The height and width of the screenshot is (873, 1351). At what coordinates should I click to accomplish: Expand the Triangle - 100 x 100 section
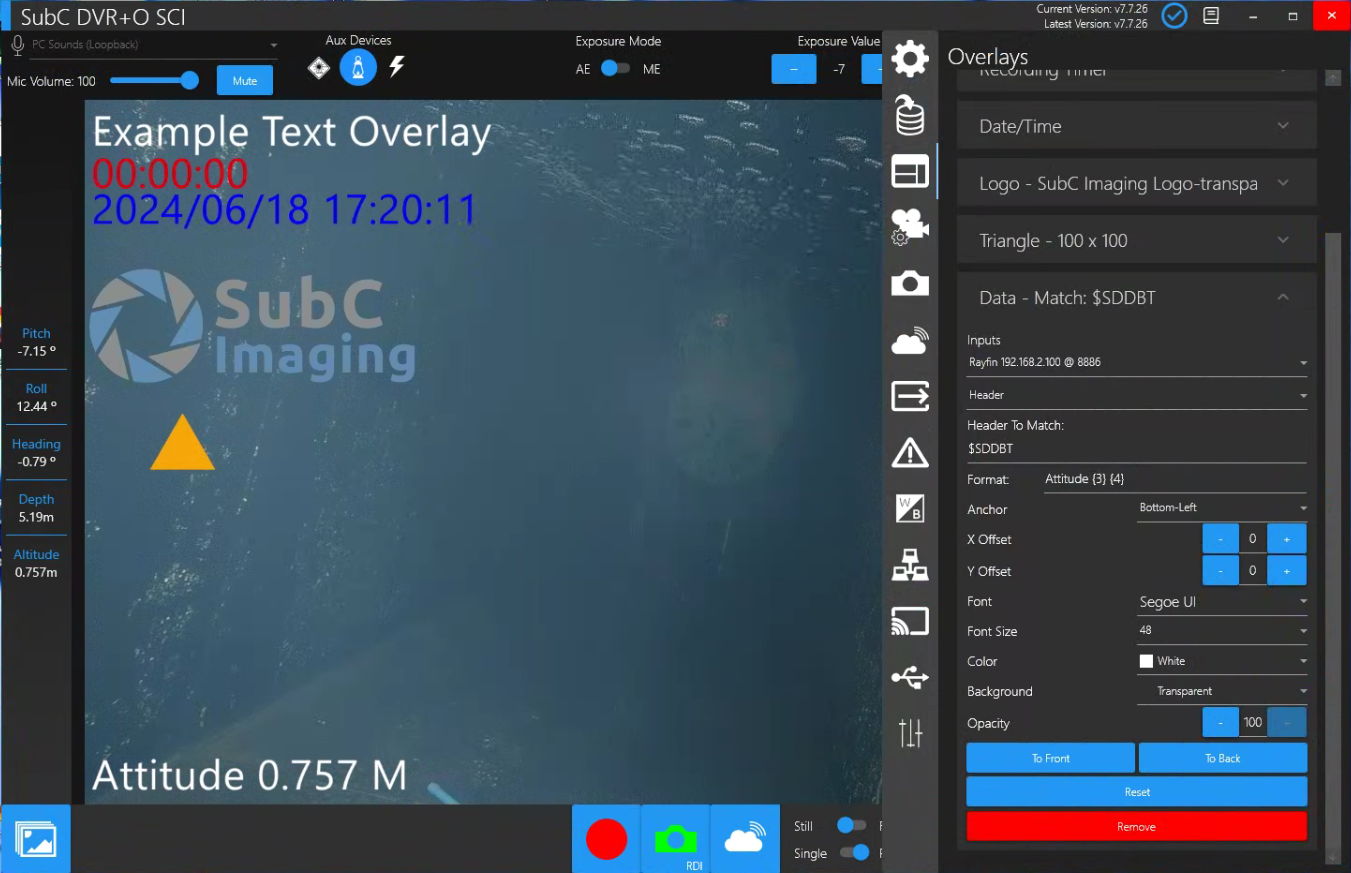1136,241
